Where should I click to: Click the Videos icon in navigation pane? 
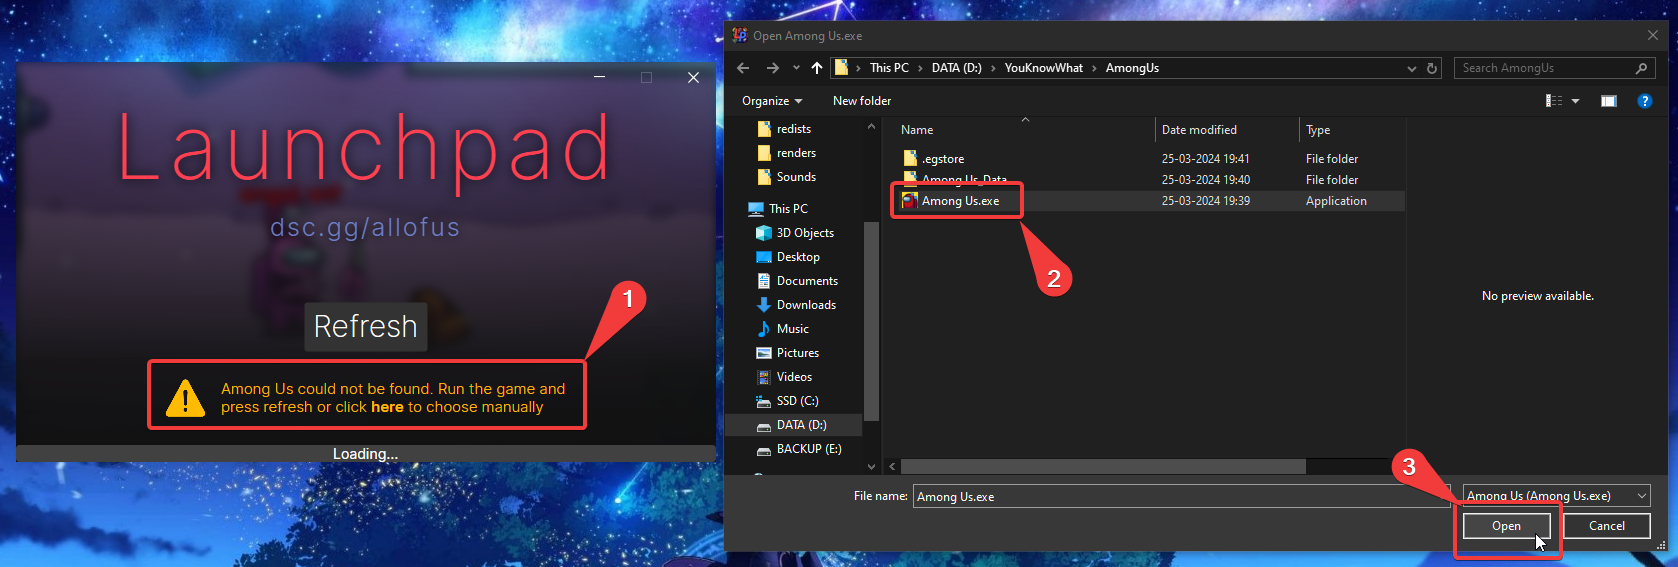click(764, 377)
